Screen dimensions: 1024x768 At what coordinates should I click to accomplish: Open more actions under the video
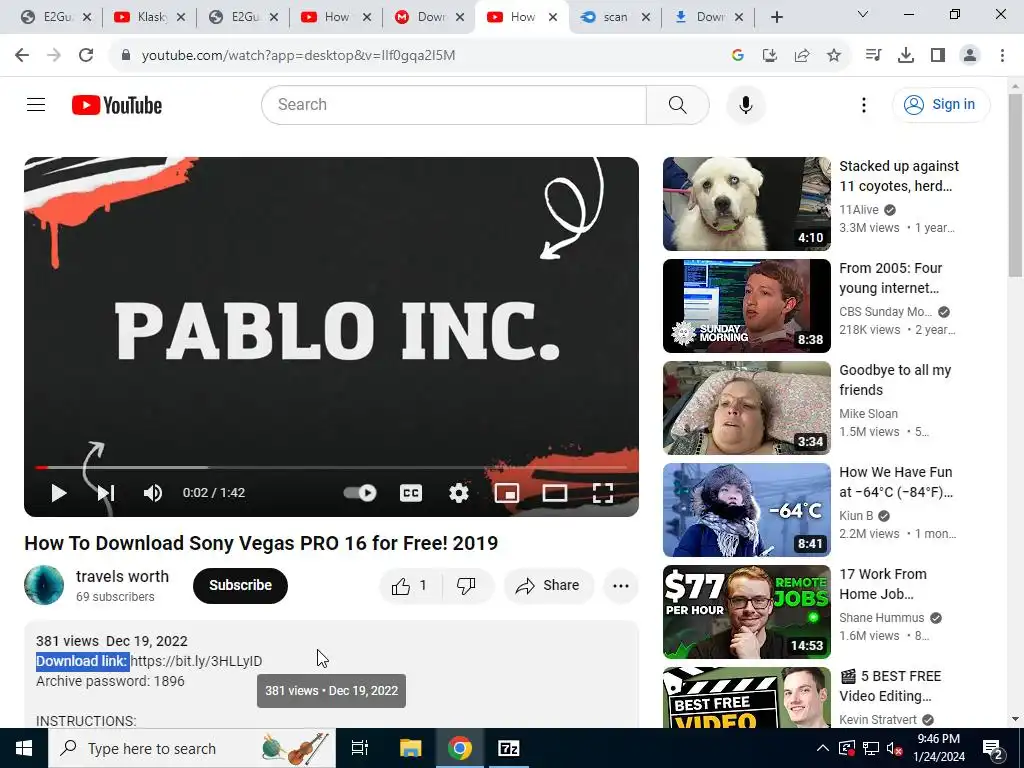point(621,586)
